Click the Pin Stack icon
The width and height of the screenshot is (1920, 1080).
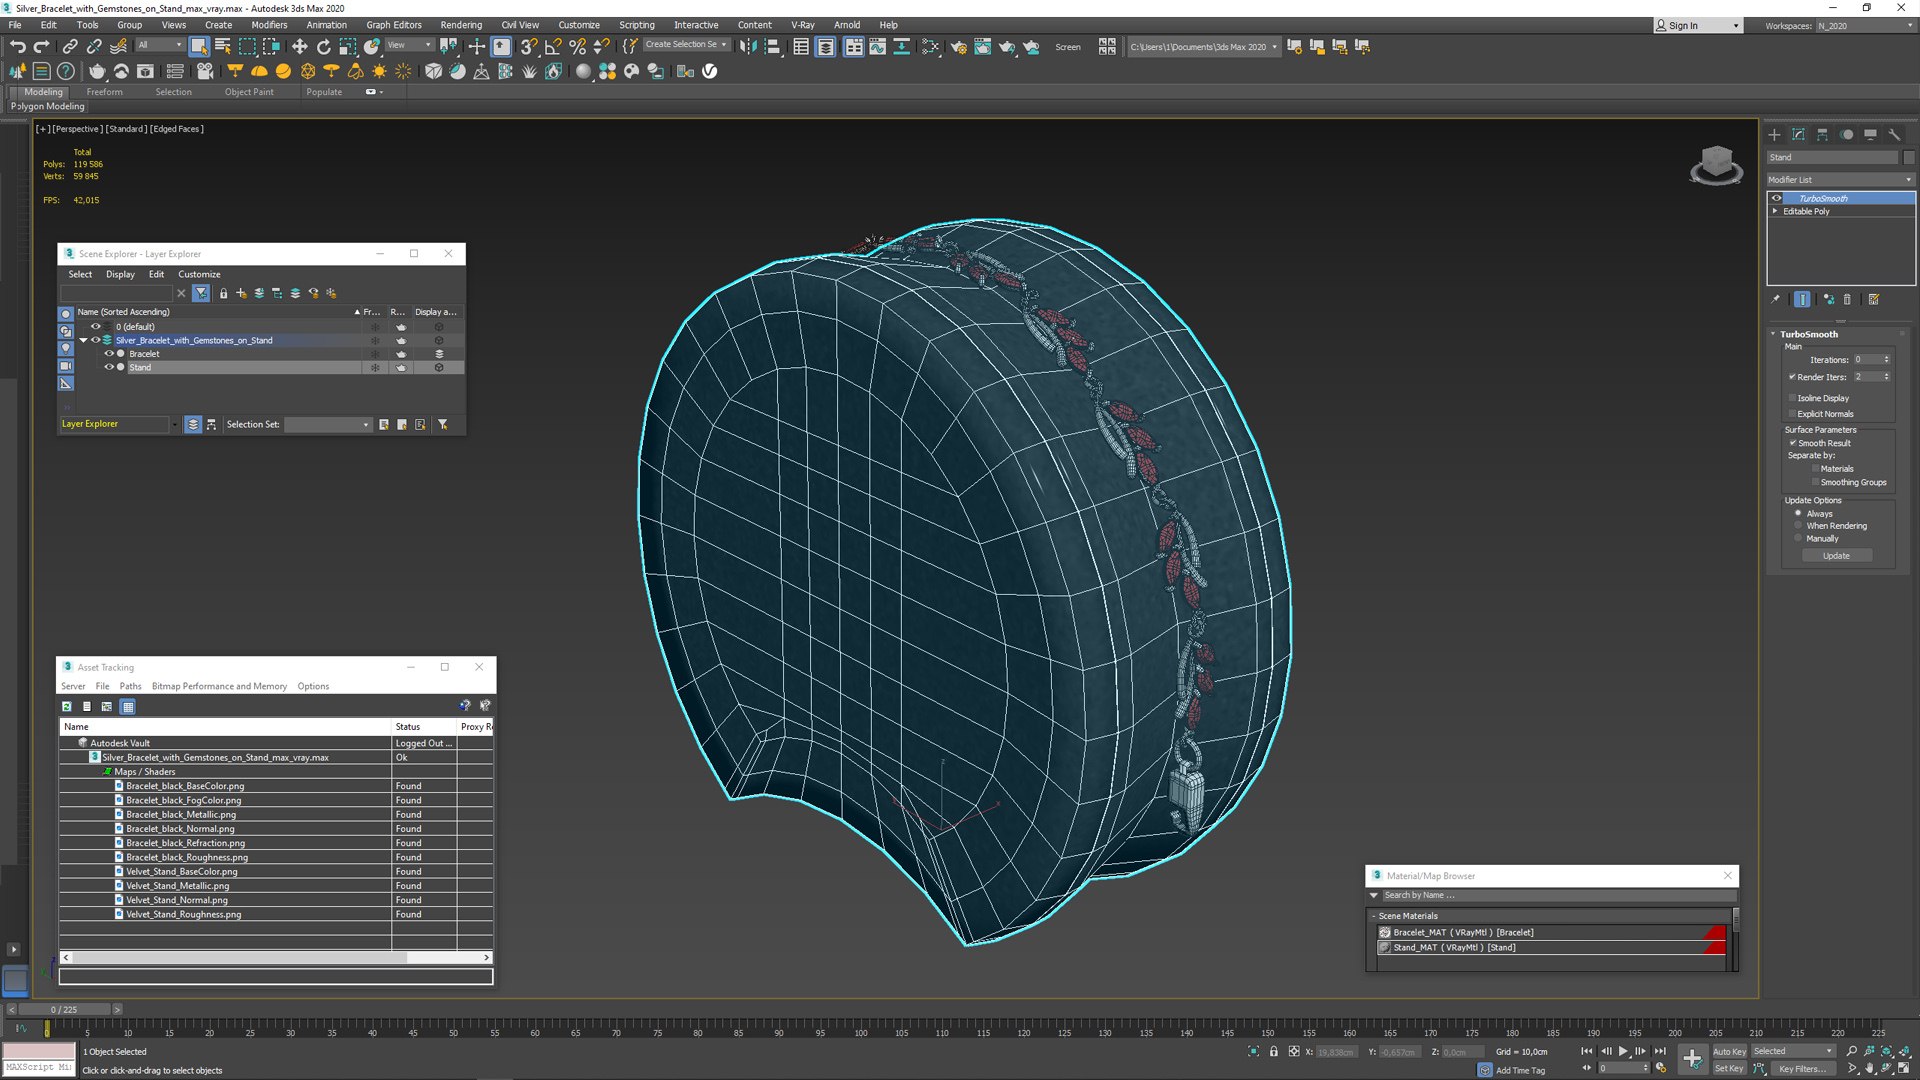coord(1775,299)
